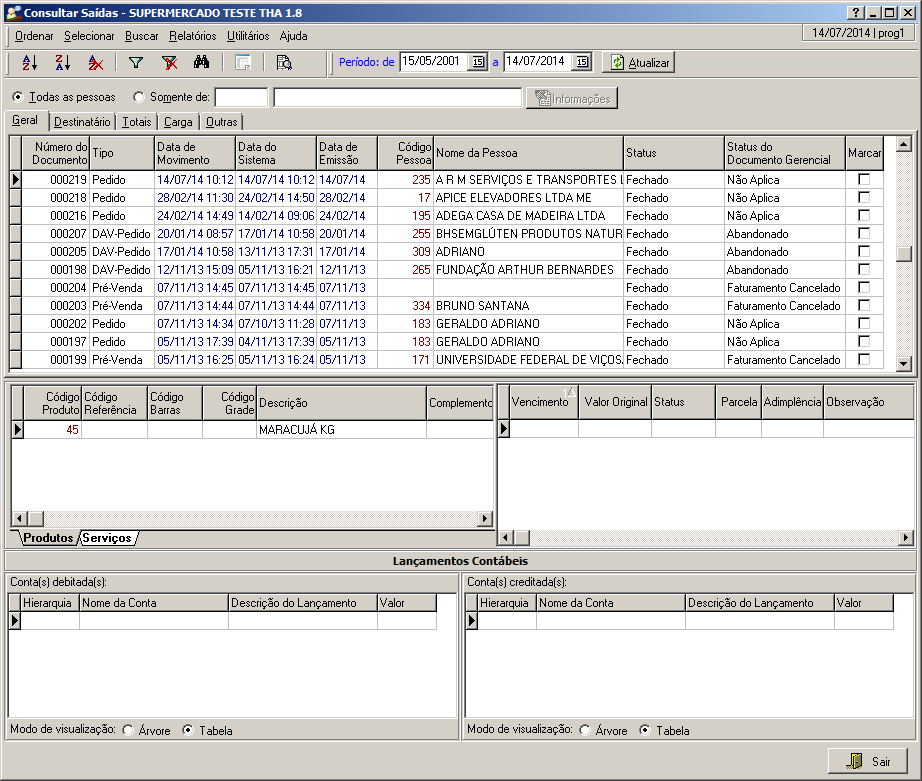Click the Vencimento column header to sort
This screenshot has height=781, width=922.
[539, 402]
